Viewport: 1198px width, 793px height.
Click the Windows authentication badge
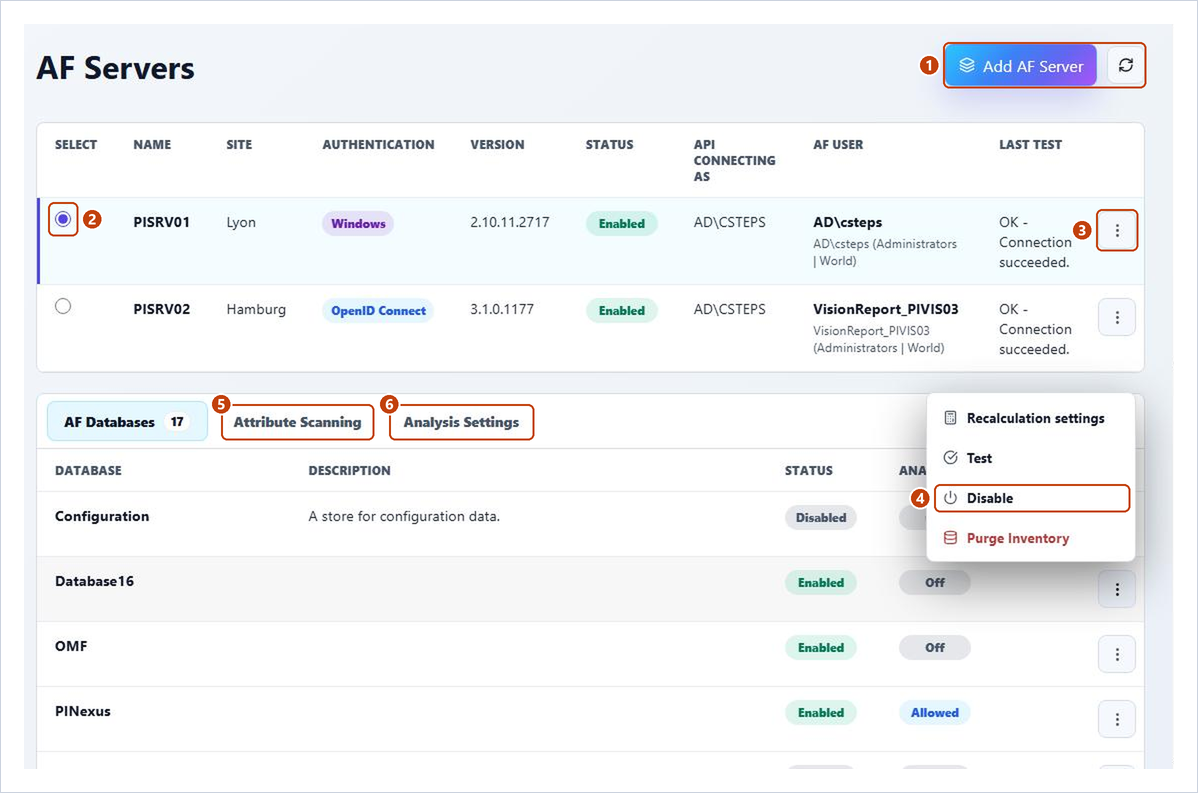click(358, 223)
